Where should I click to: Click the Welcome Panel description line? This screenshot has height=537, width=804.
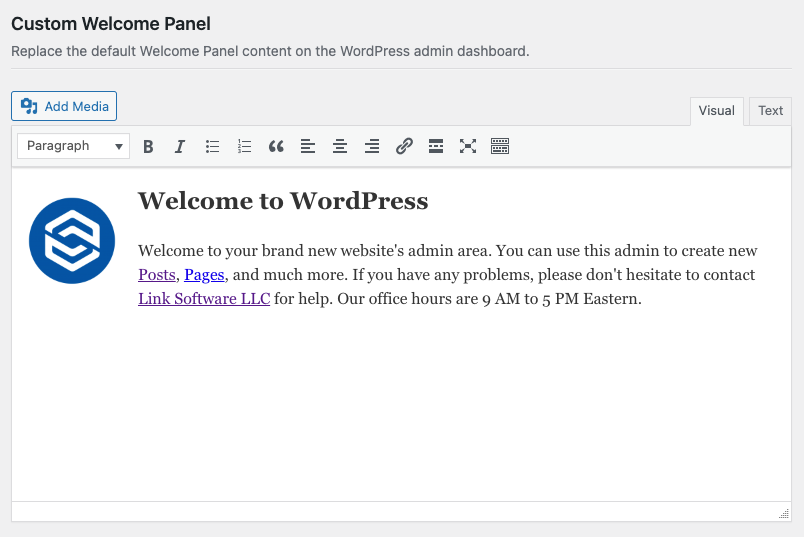coord(270,51)
